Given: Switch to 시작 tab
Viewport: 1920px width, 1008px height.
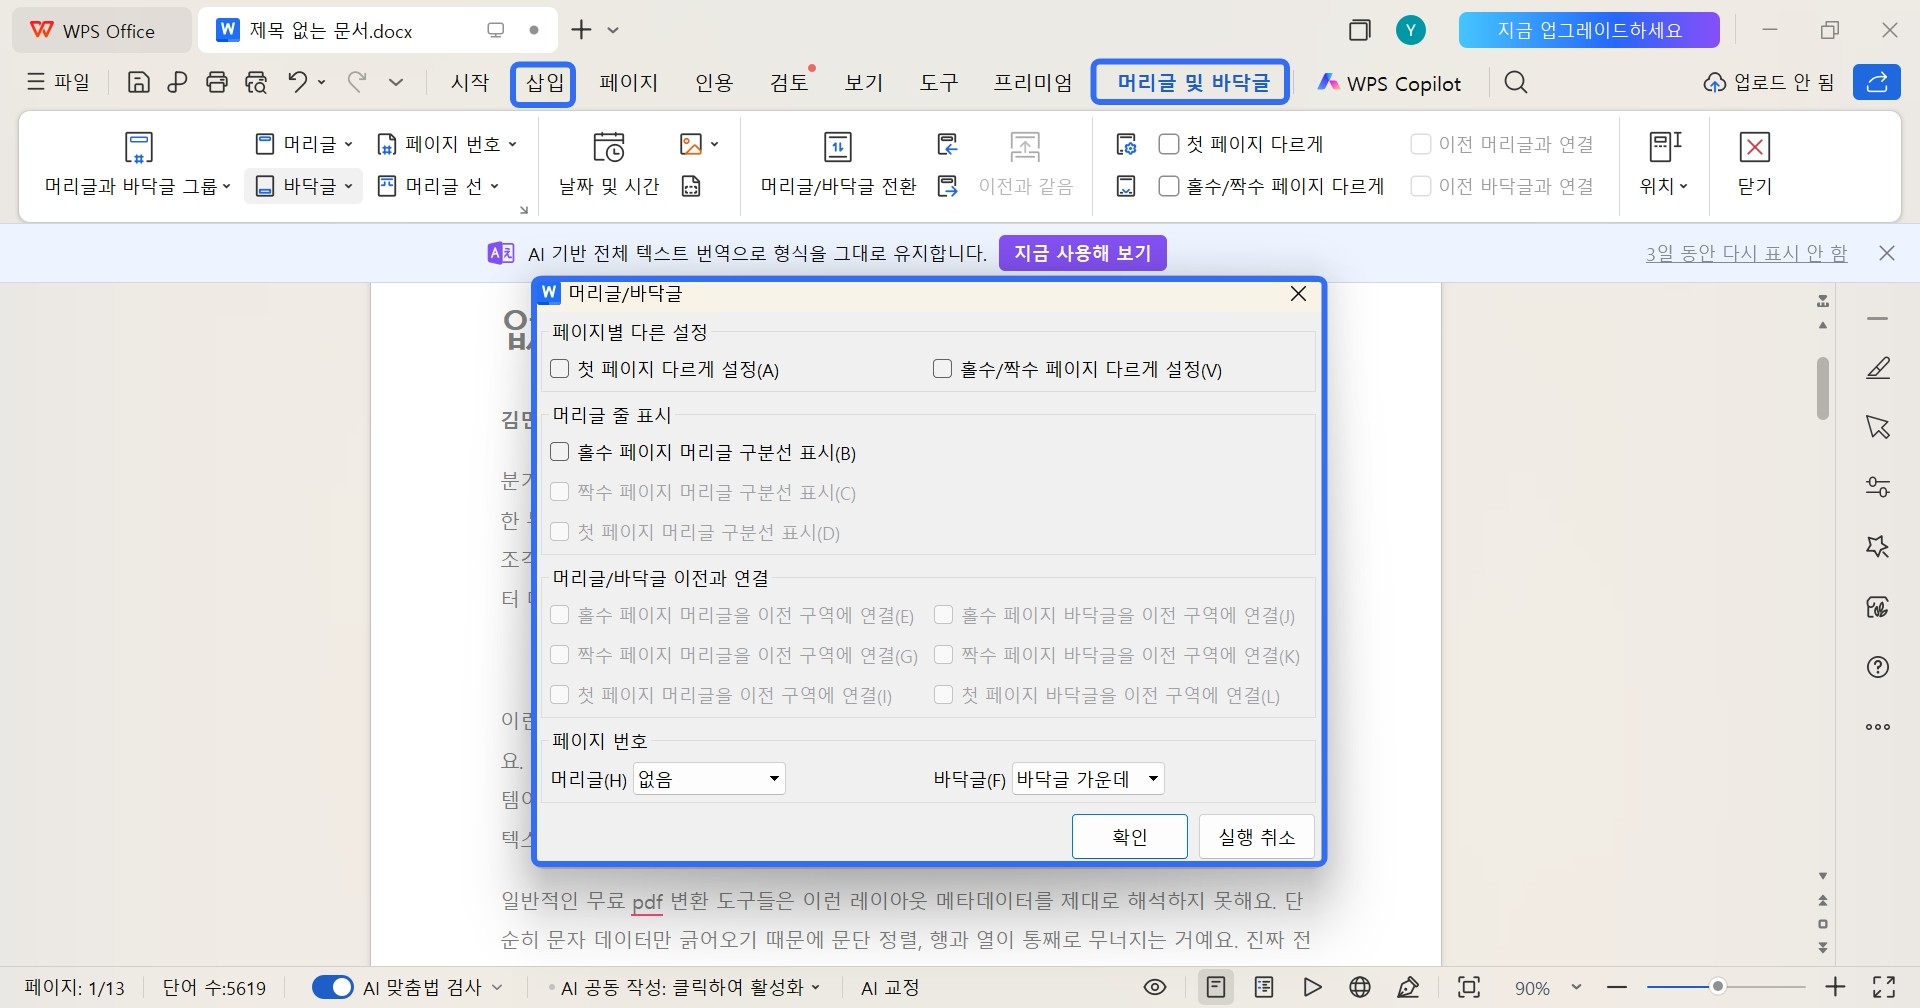Looking at the screenshot, I should (470, 82).
